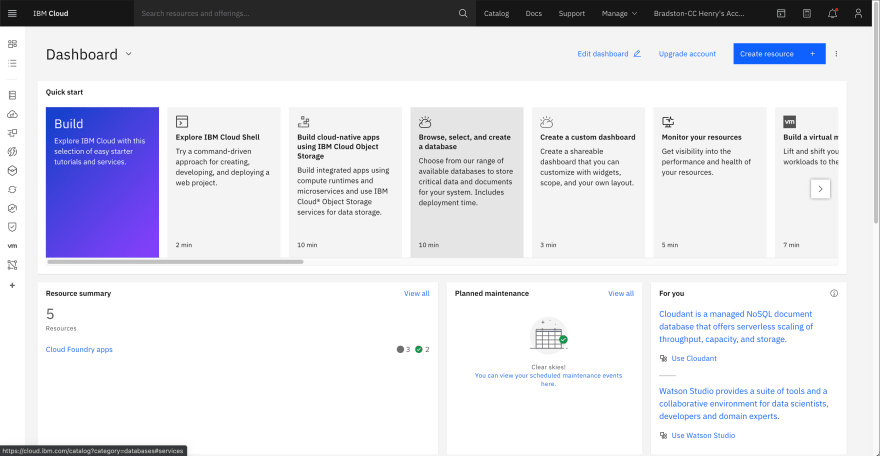Screen dimensions: 880x456
Task: Click the plus icon at sidebar bottom
Action: point(12,285)
